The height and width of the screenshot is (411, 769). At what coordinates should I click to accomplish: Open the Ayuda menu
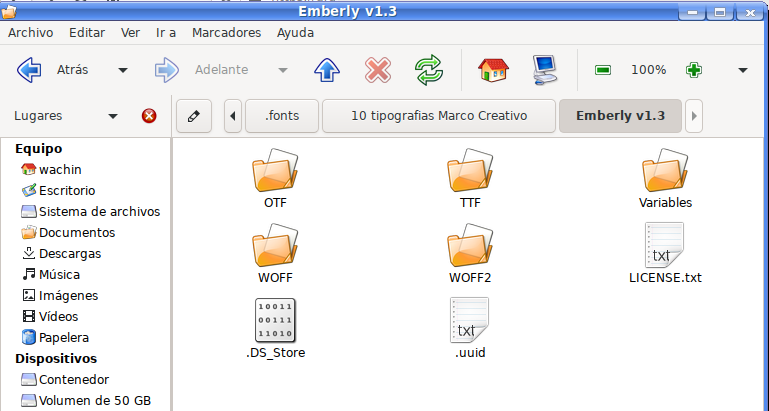(295, 33)
